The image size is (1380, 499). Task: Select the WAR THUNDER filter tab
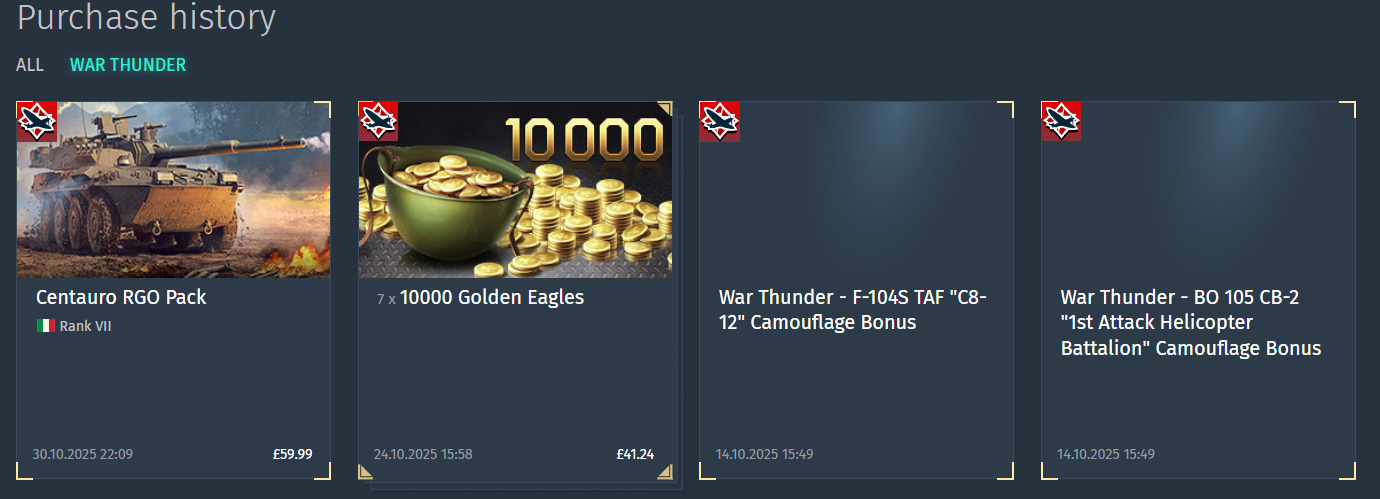tap(128, 65)
